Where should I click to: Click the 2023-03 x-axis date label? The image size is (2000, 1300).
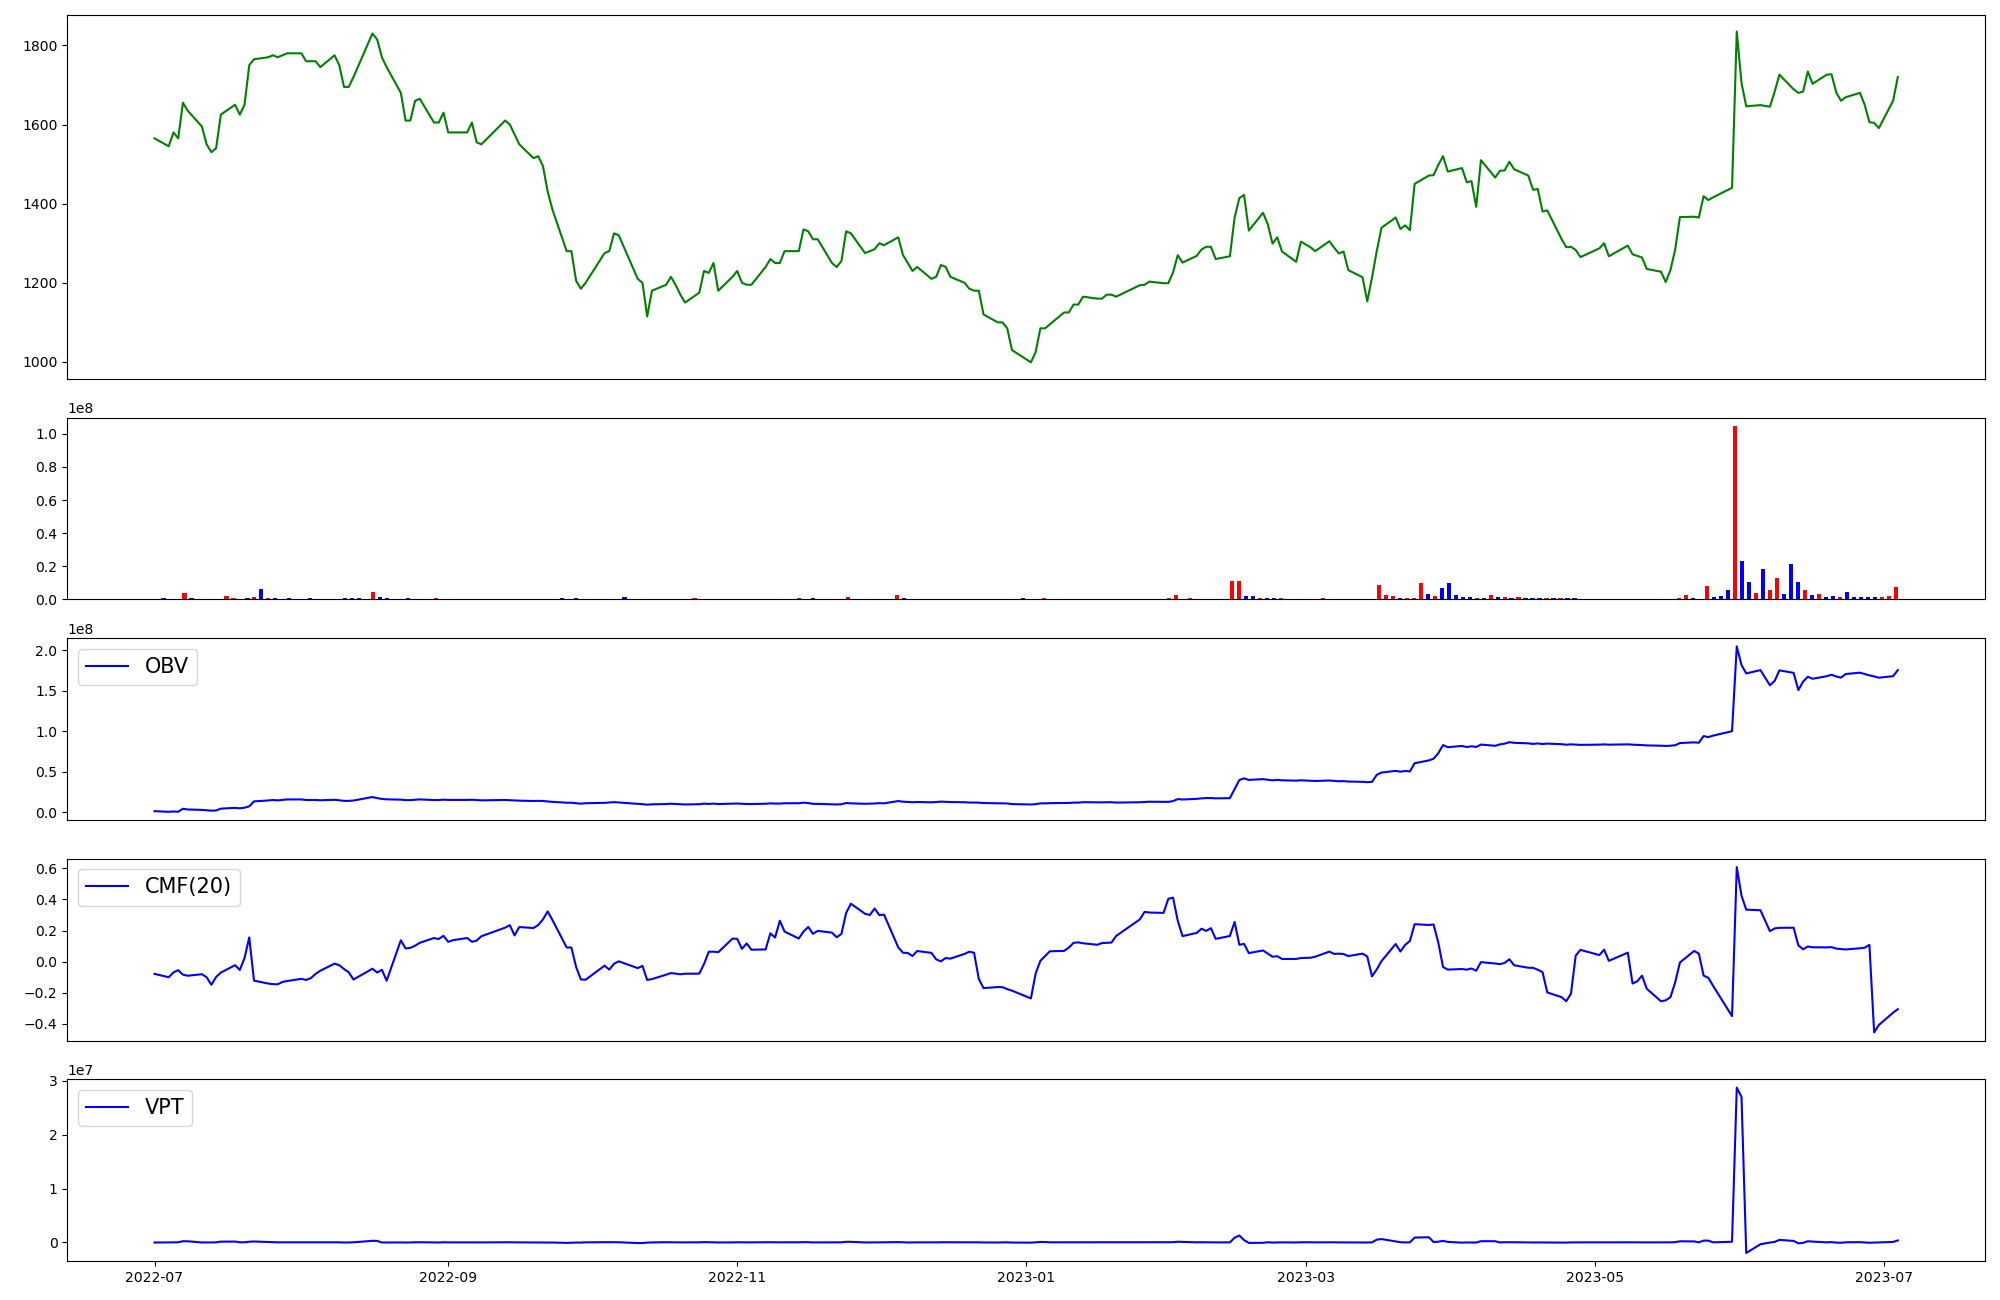click(1306, 1277)
